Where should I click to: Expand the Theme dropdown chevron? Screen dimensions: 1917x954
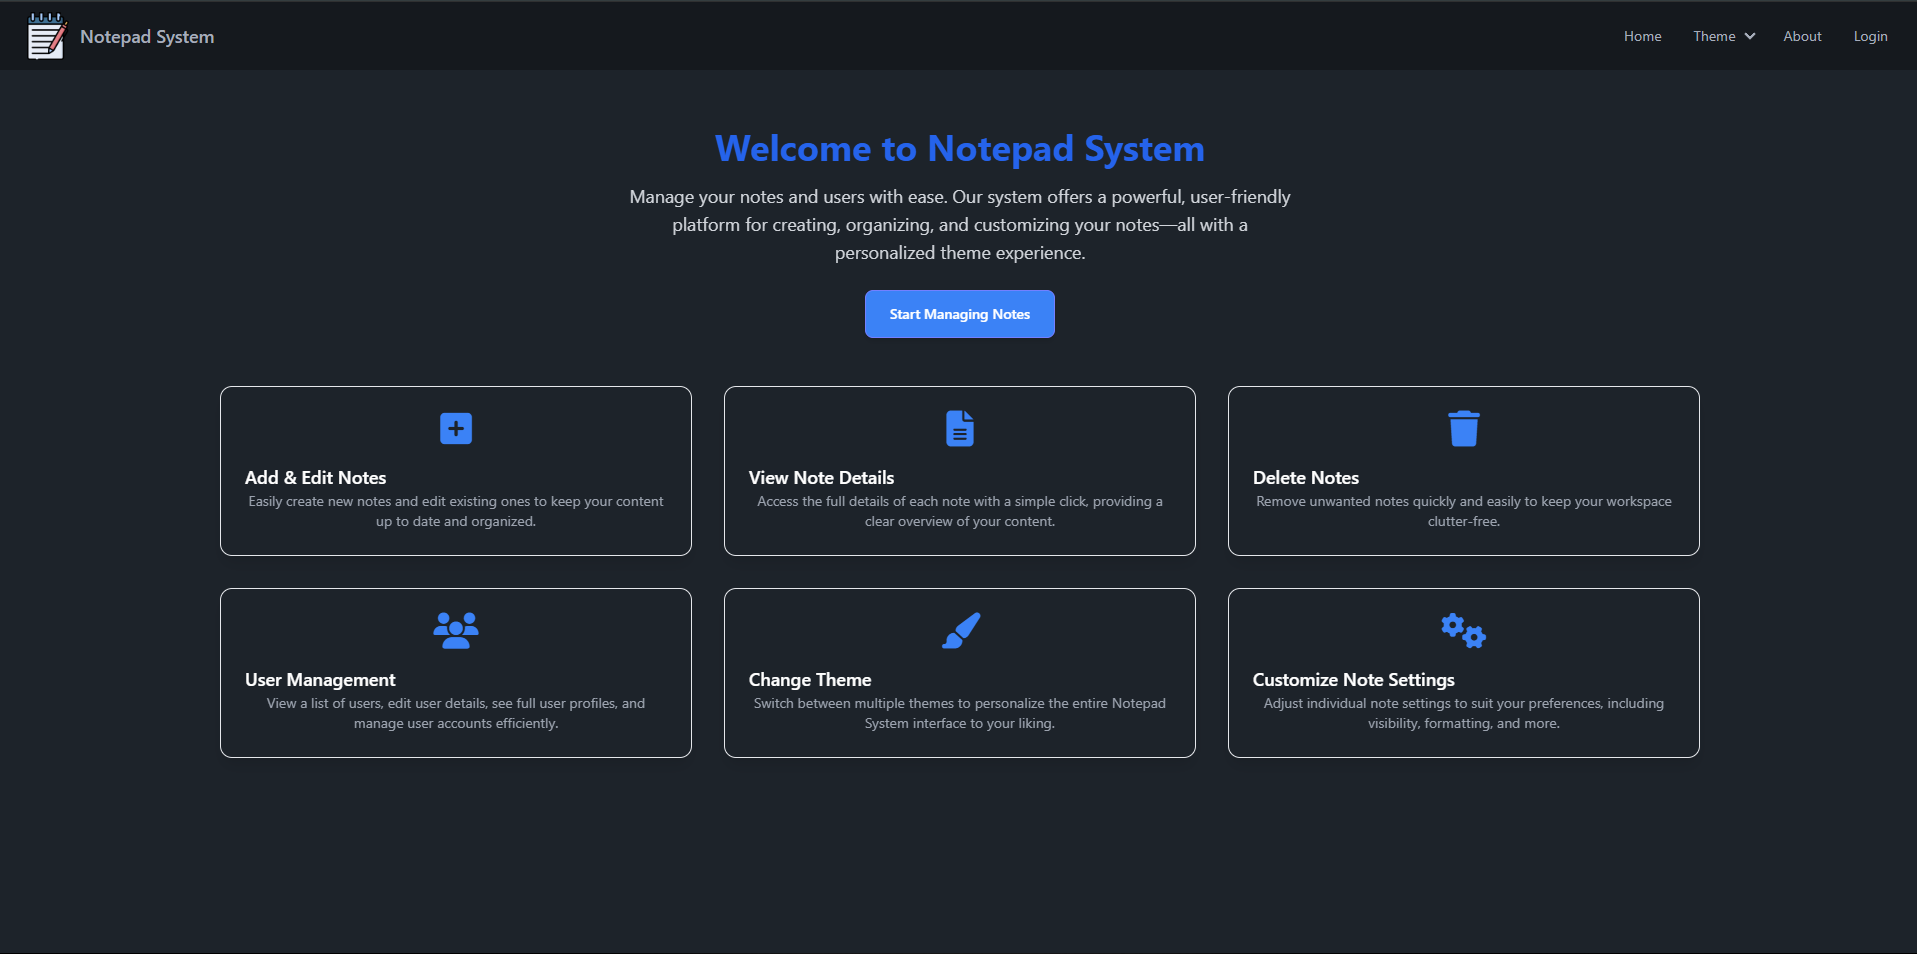click(1750, 36)
